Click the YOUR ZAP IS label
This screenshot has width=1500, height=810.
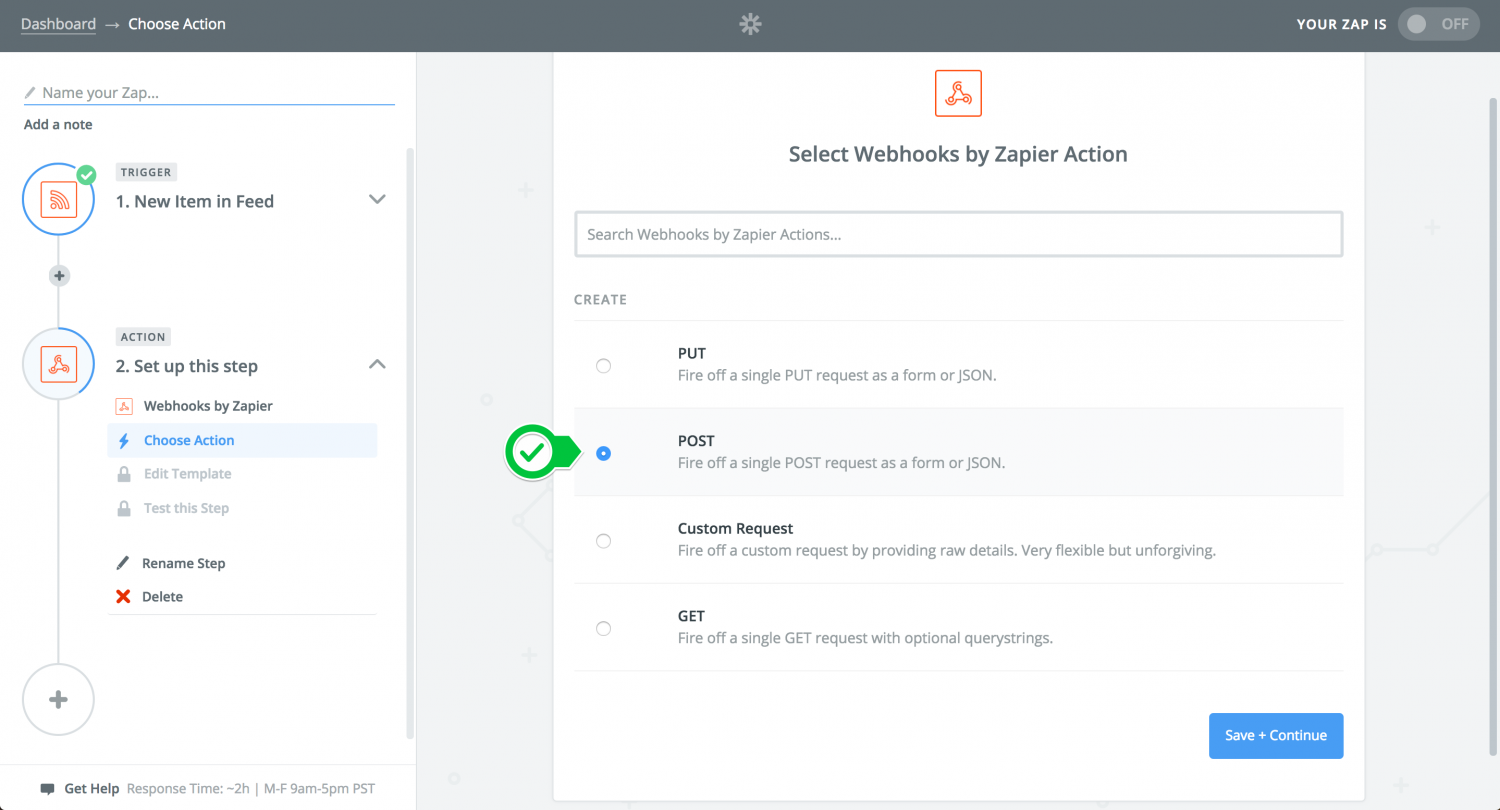tap(1341, 24)
